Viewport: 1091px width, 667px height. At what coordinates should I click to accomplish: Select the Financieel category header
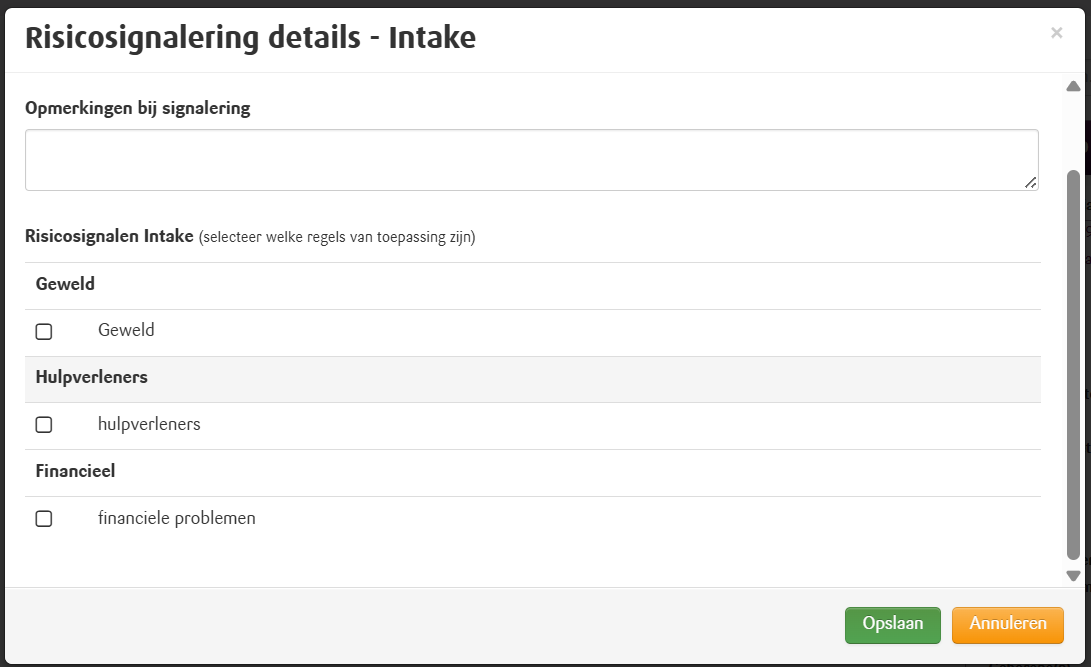pyautogui.click(x=75, y=471)
